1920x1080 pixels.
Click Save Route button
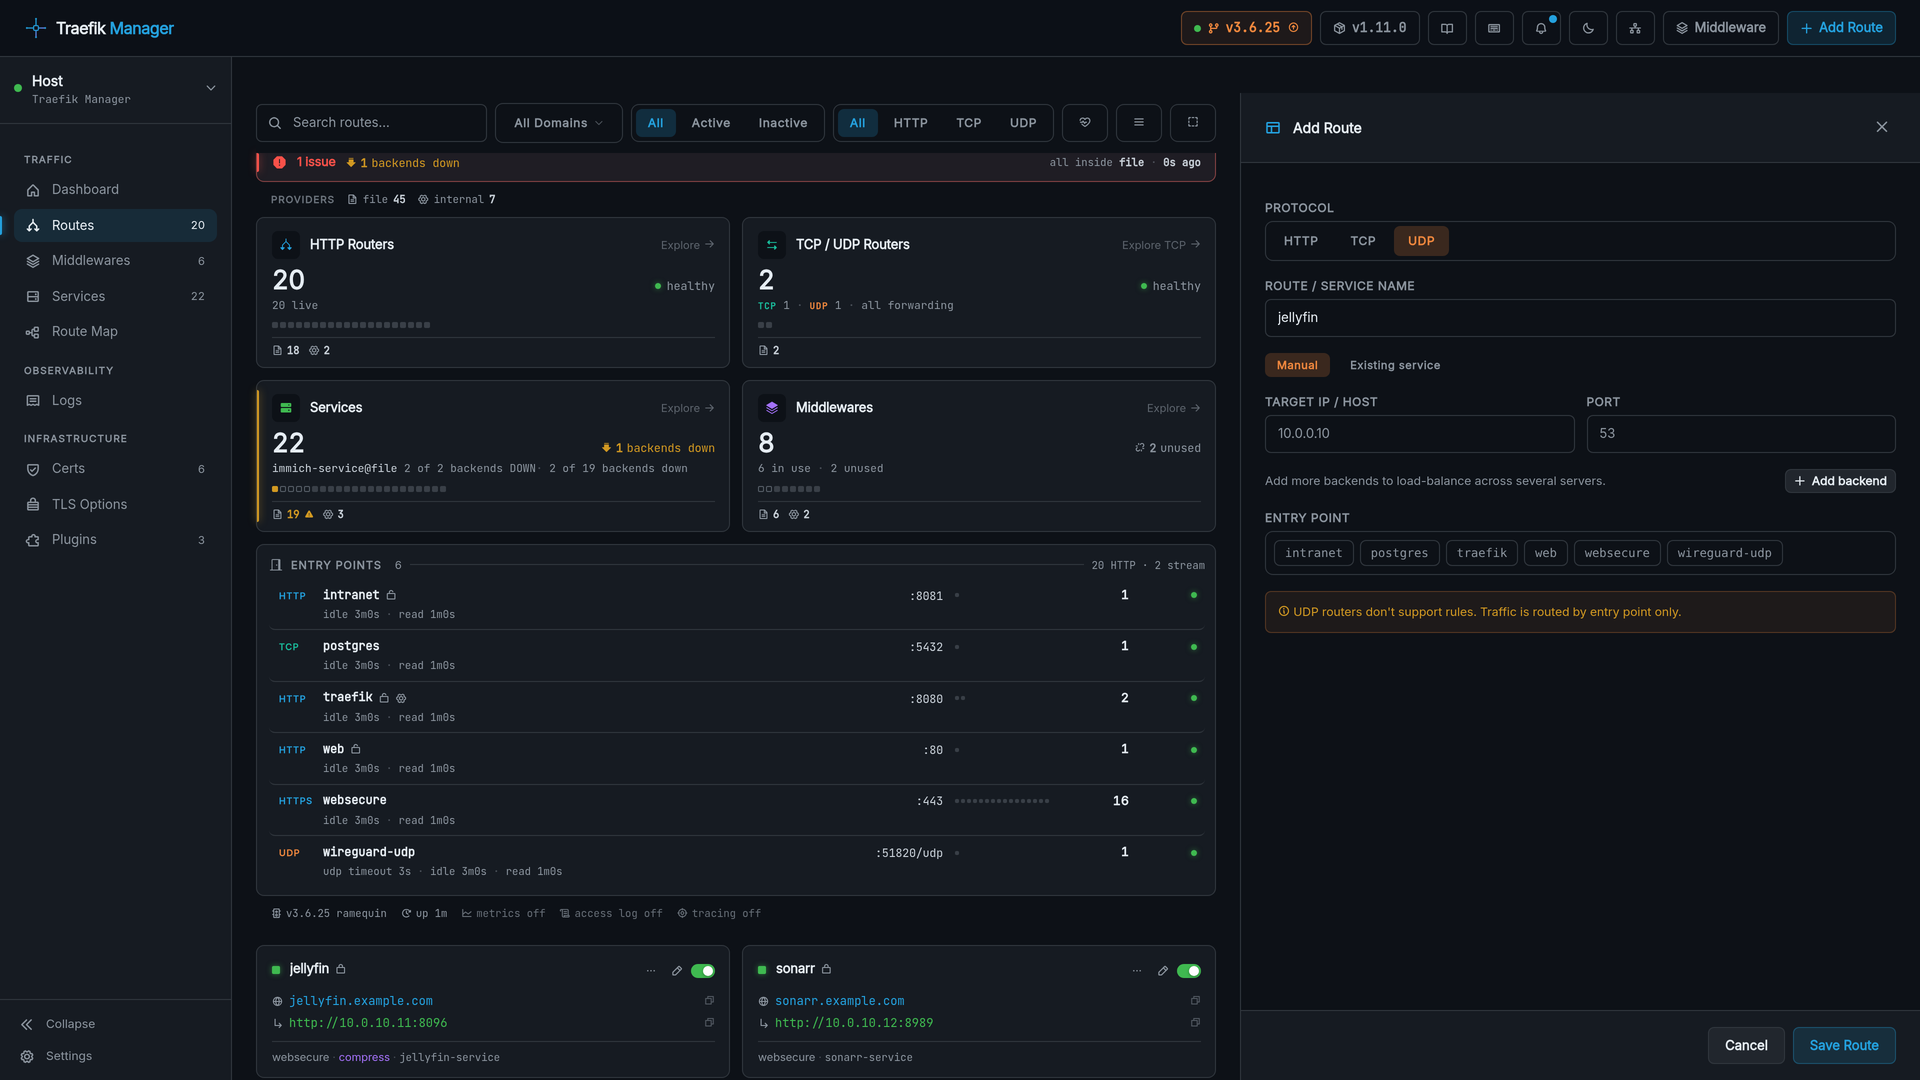tap(1844, 1045)
